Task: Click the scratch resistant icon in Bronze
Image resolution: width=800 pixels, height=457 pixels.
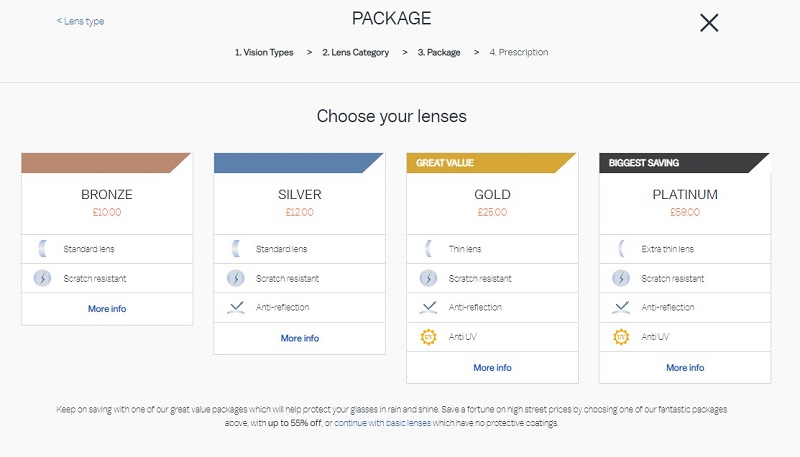Action: click(42, 278)
